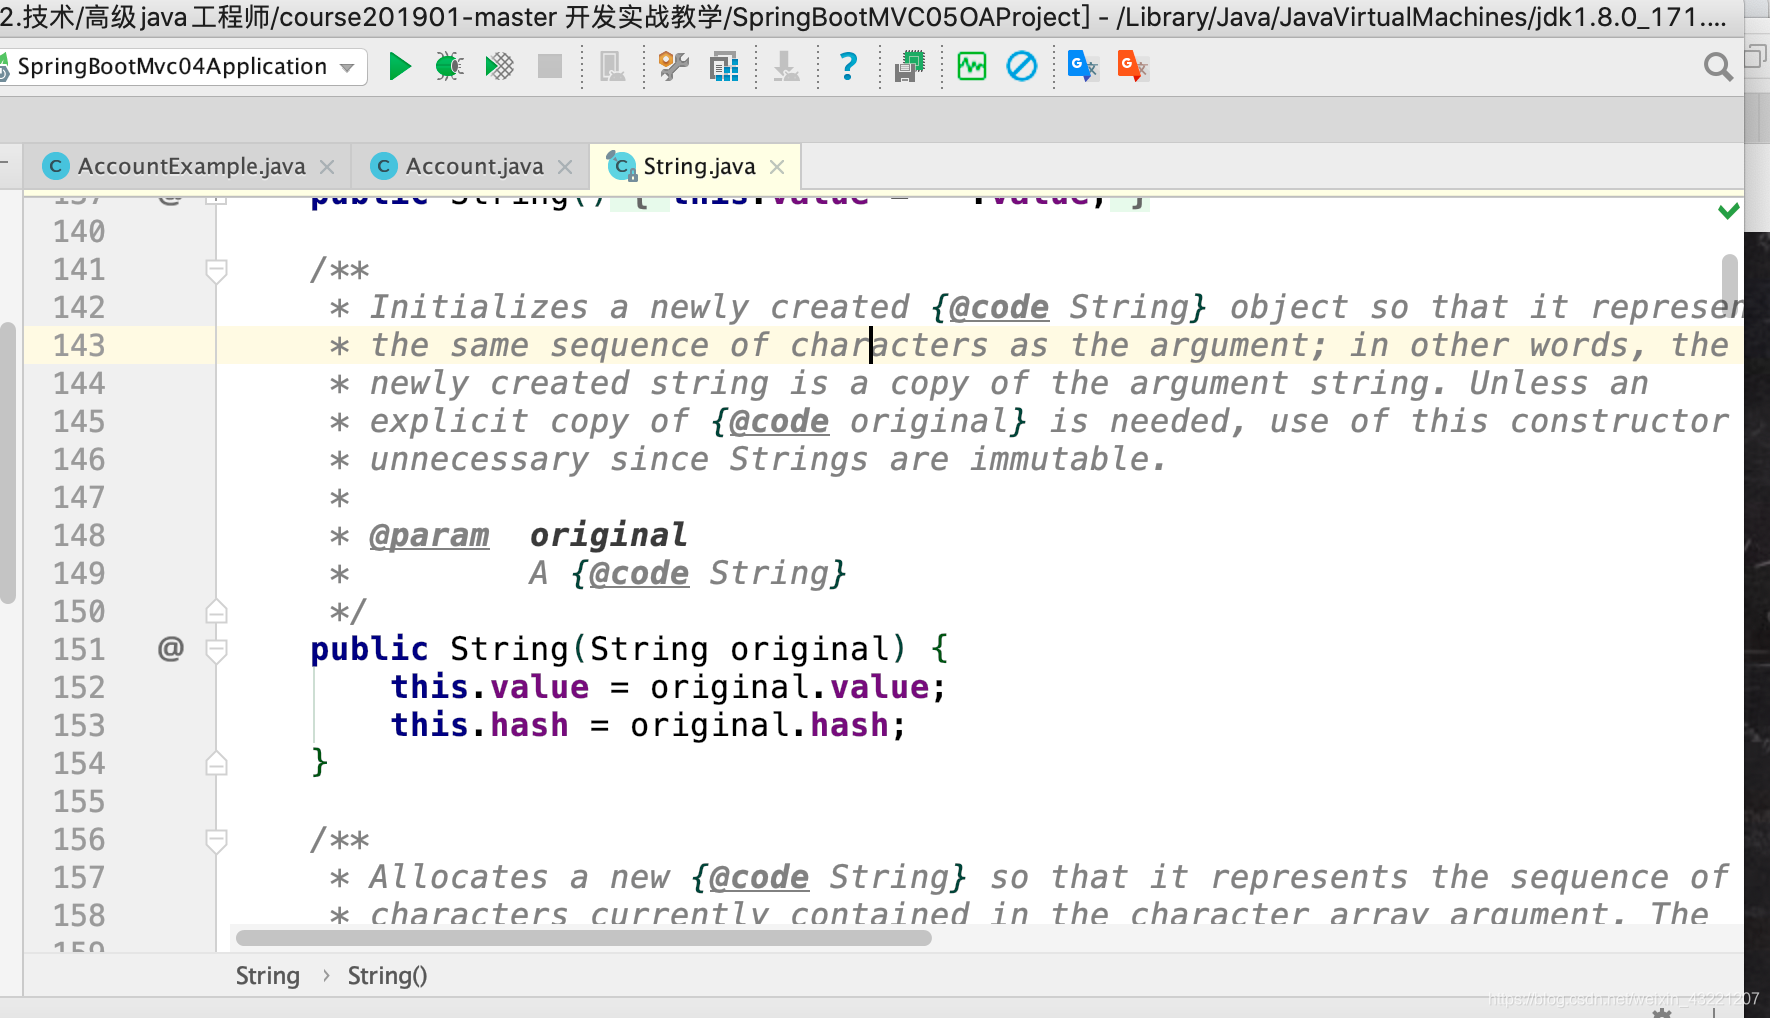This screenshot has height=1018, width=1770.
Task: Click the @code tag on line 145
Action: tap(779, 421)
